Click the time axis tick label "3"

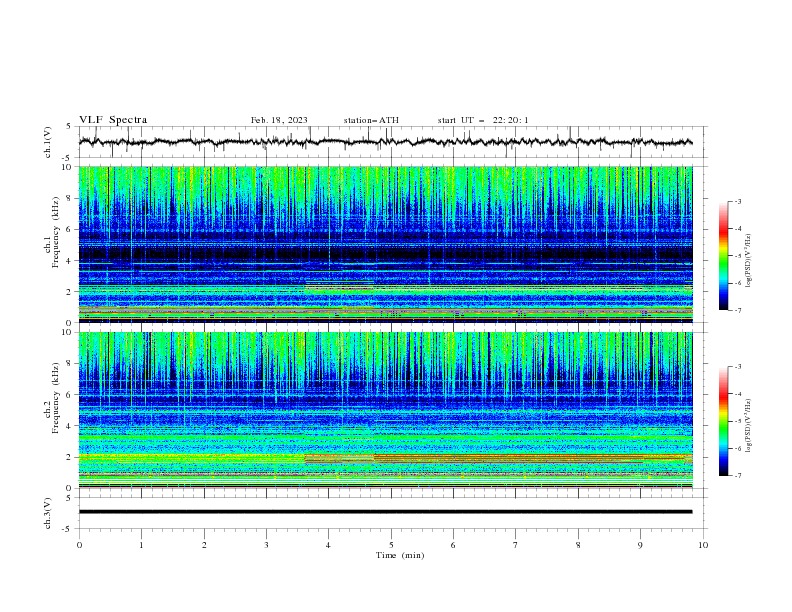point(266,545)
